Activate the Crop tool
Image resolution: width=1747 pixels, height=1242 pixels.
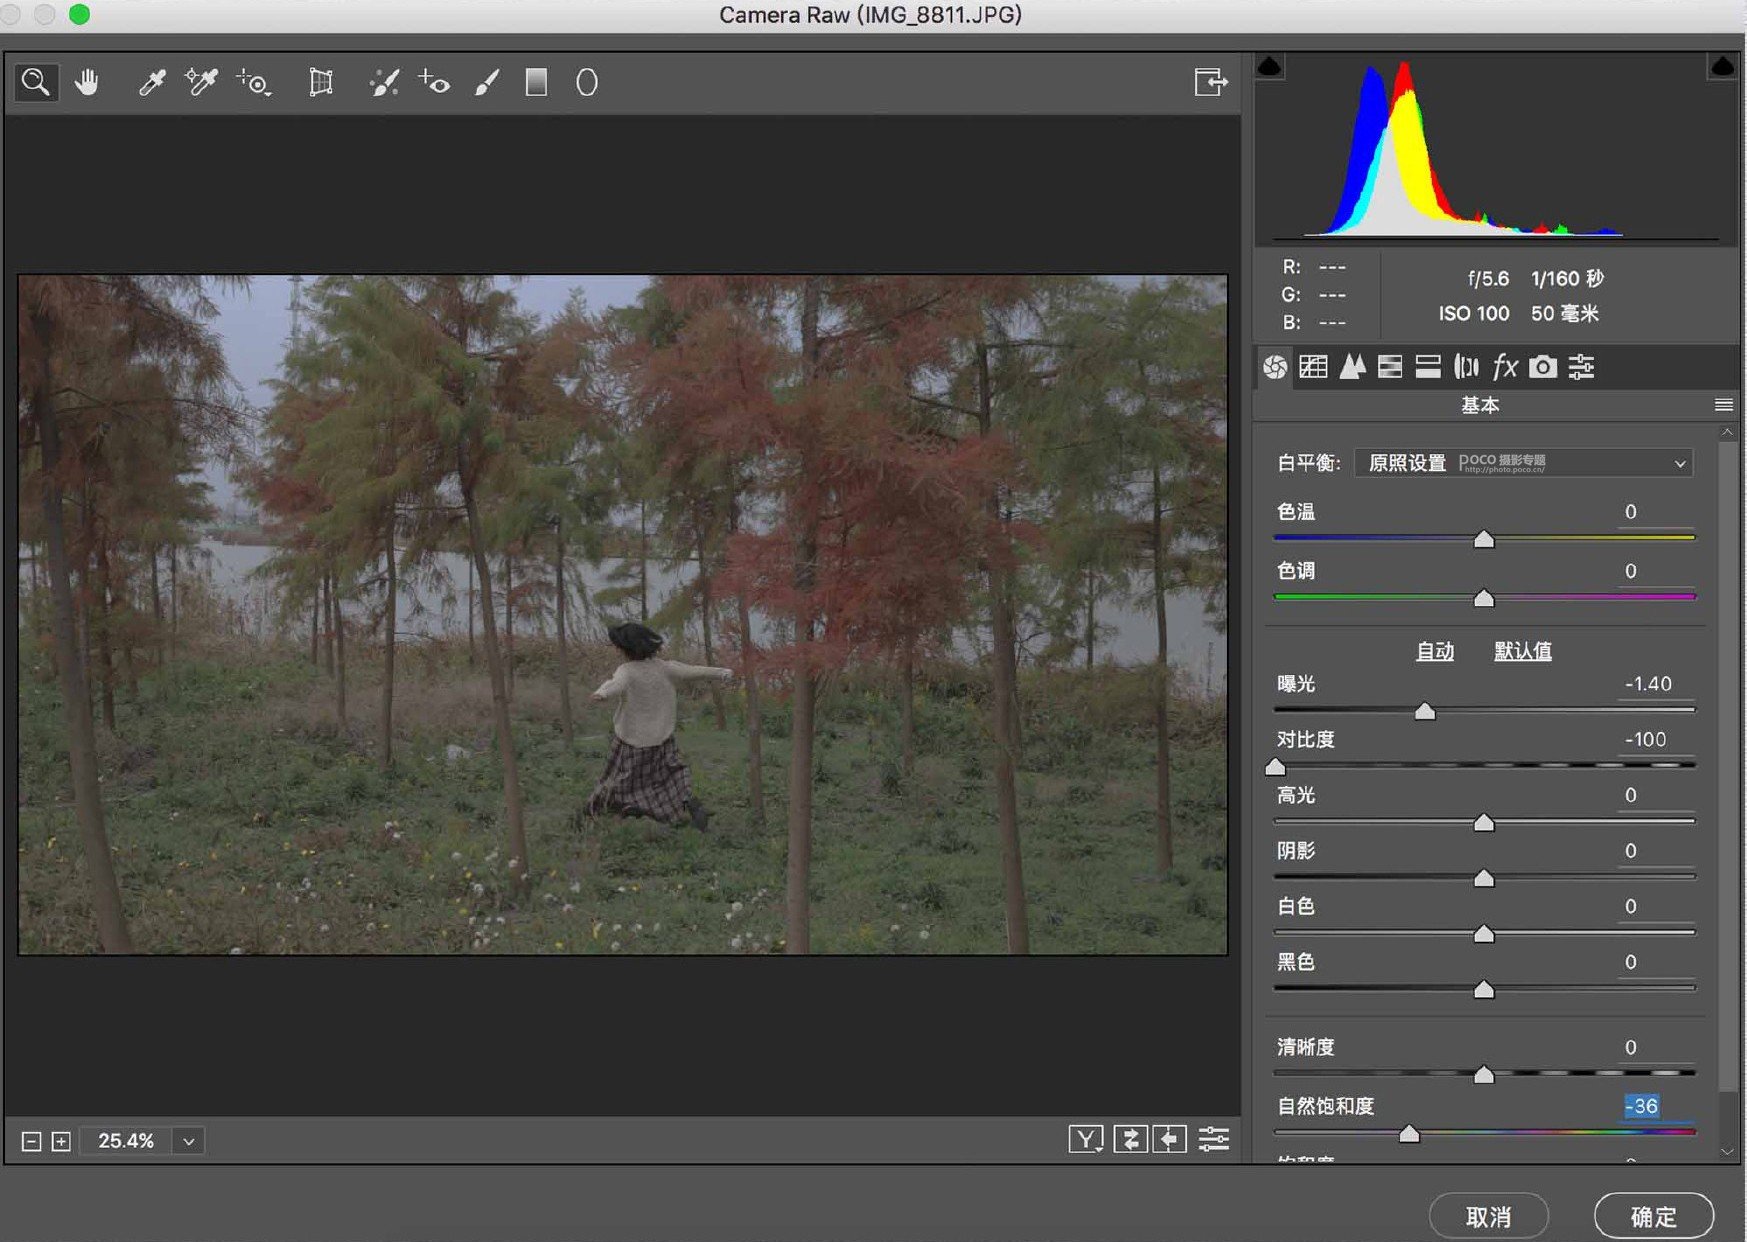pyautogui.click(x=320, y=82)
